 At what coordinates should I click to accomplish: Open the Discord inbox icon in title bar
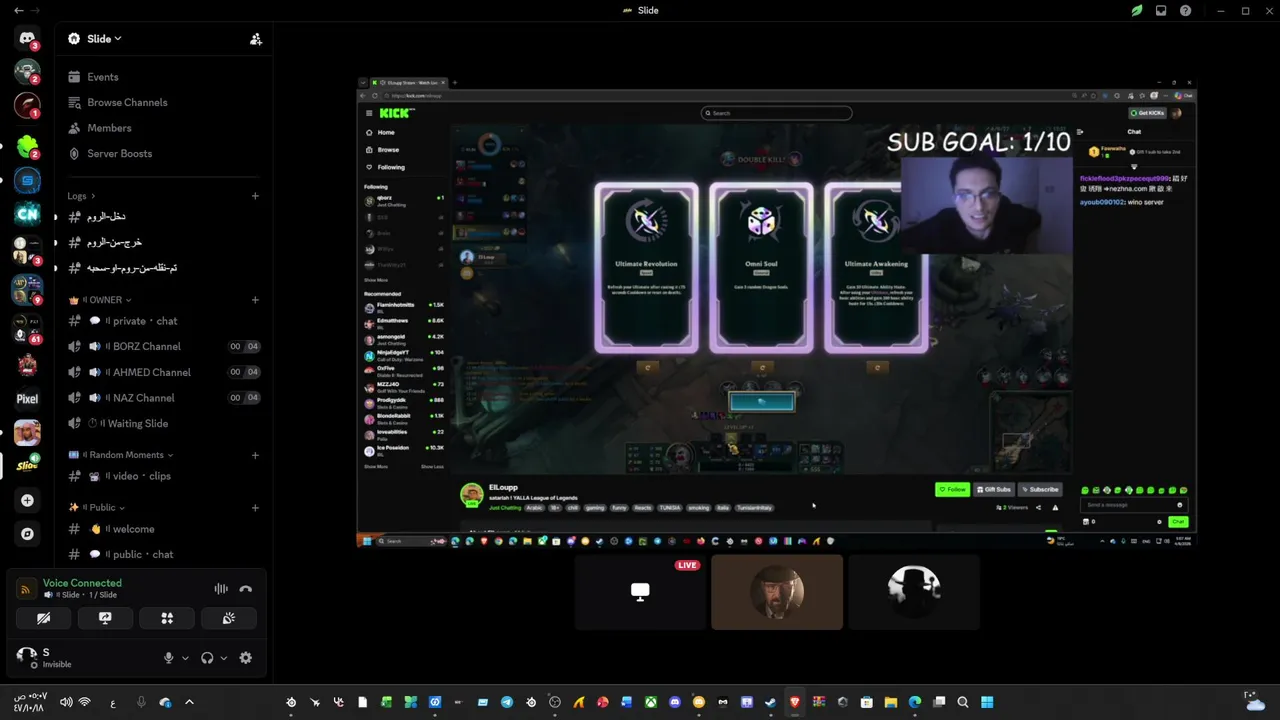point(1161,10)
